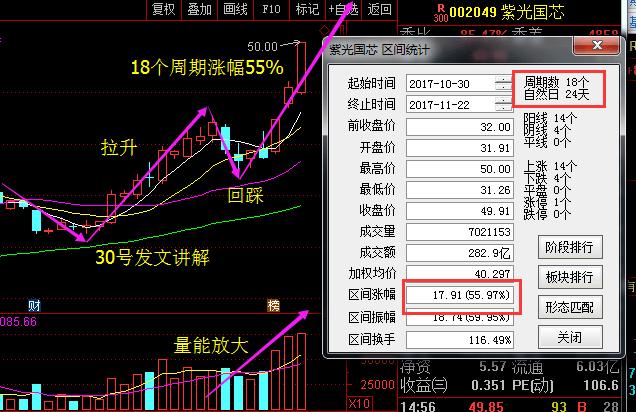Select the 成交额 value 282.9亿

coord(460,253)
